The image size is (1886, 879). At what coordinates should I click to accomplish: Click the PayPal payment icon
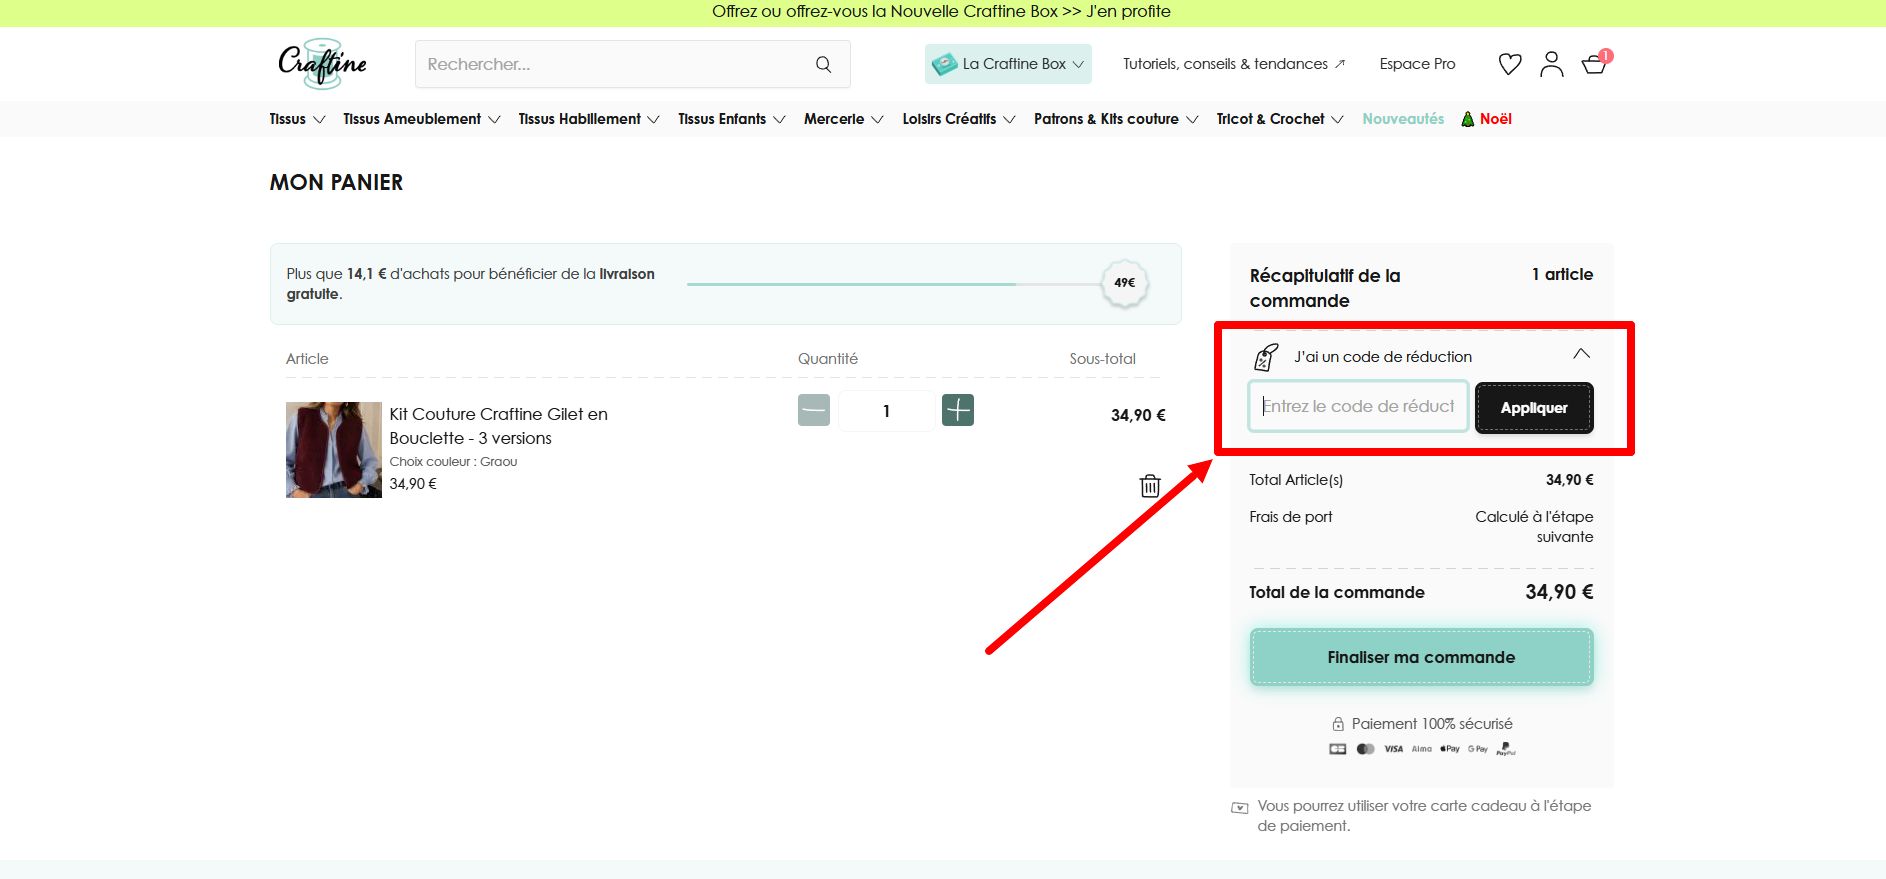[1506, 749]
